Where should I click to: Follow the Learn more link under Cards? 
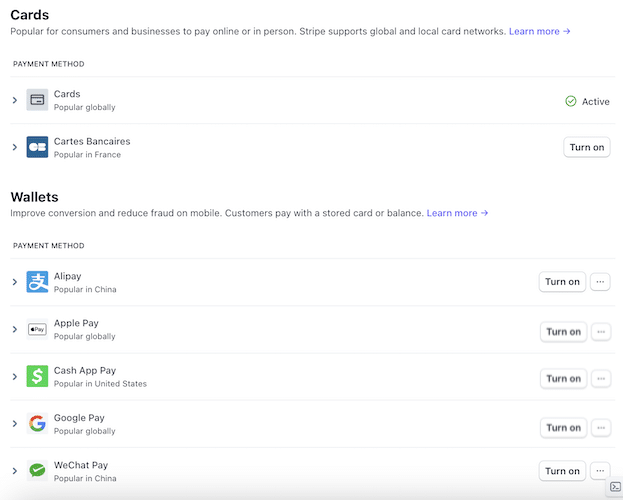point(540,31)
